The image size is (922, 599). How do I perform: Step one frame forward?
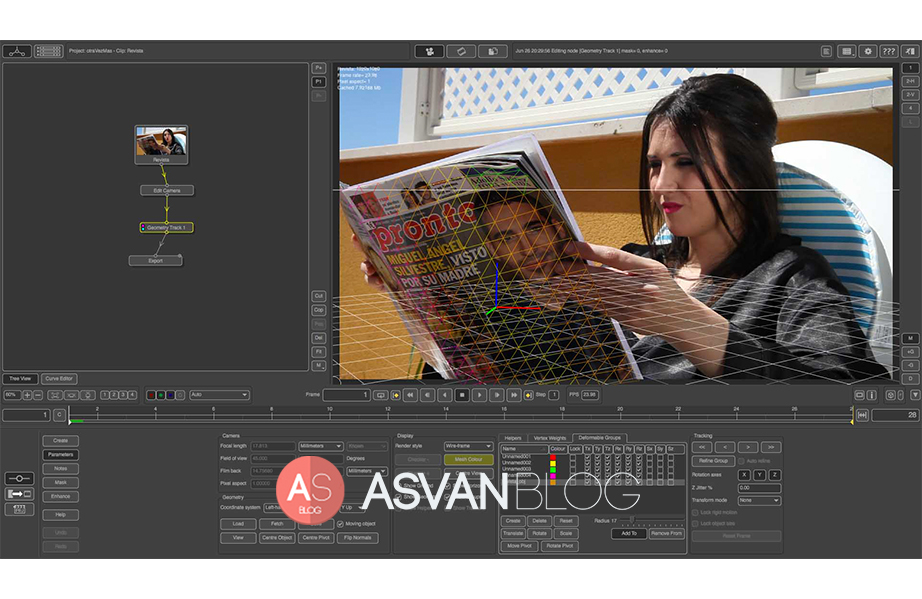[497, 395]
